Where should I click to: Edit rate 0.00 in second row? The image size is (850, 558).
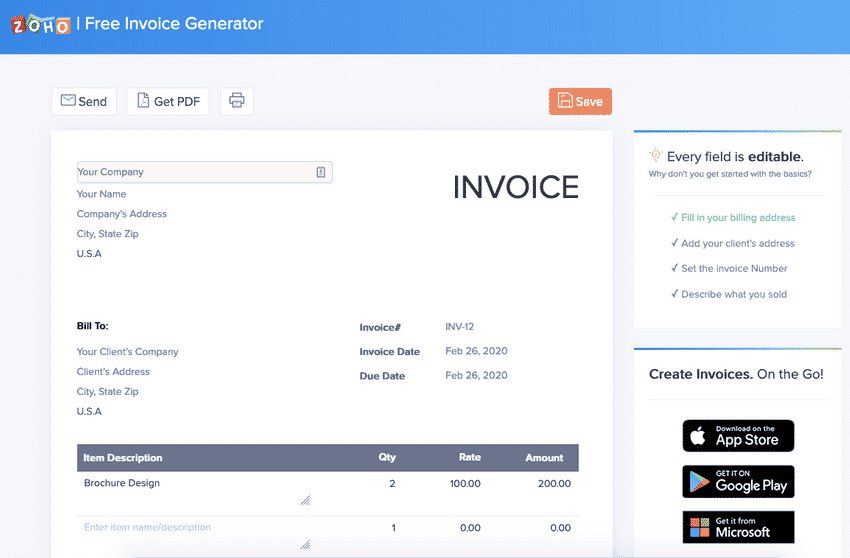(470, 528)
